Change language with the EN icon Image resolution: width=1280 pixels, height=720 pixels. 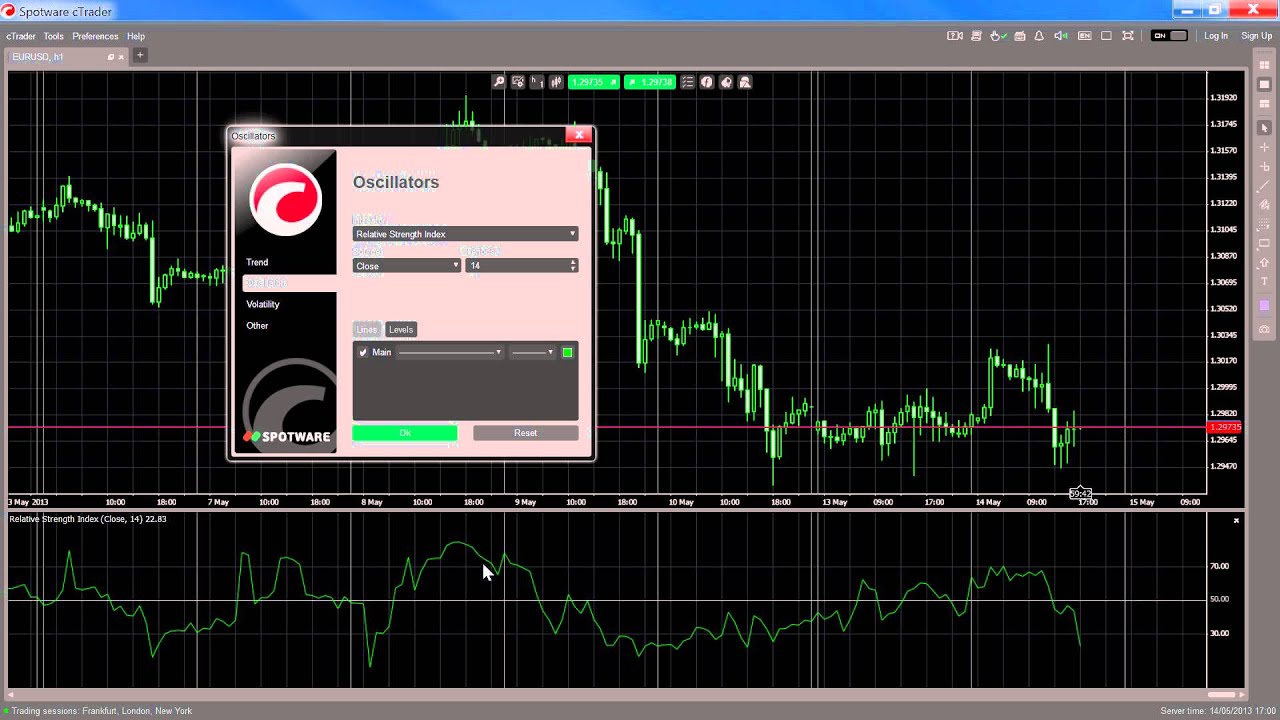click(x=1085, y=36)
